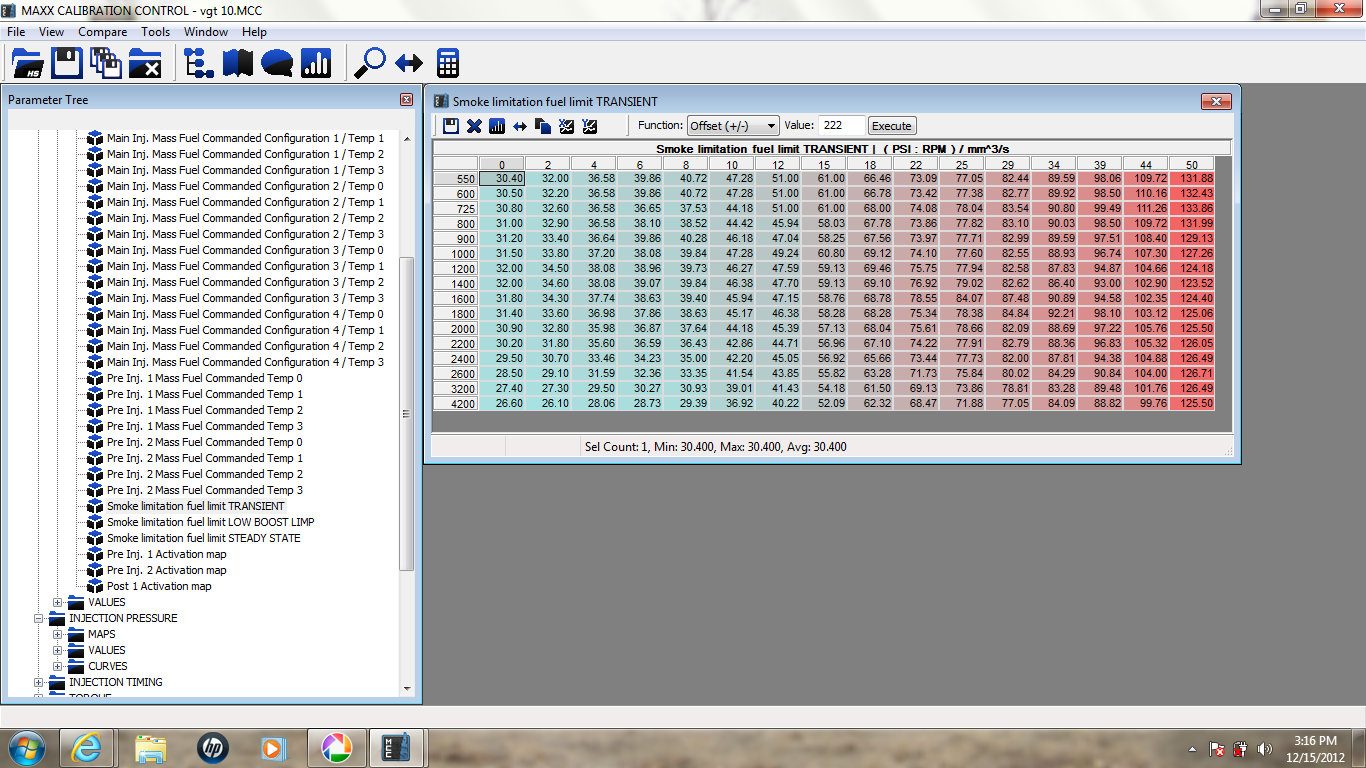The image size is (1366, 768).
Task: Expand the INJECTION TIMING folder
Action: tap(38, 682)
